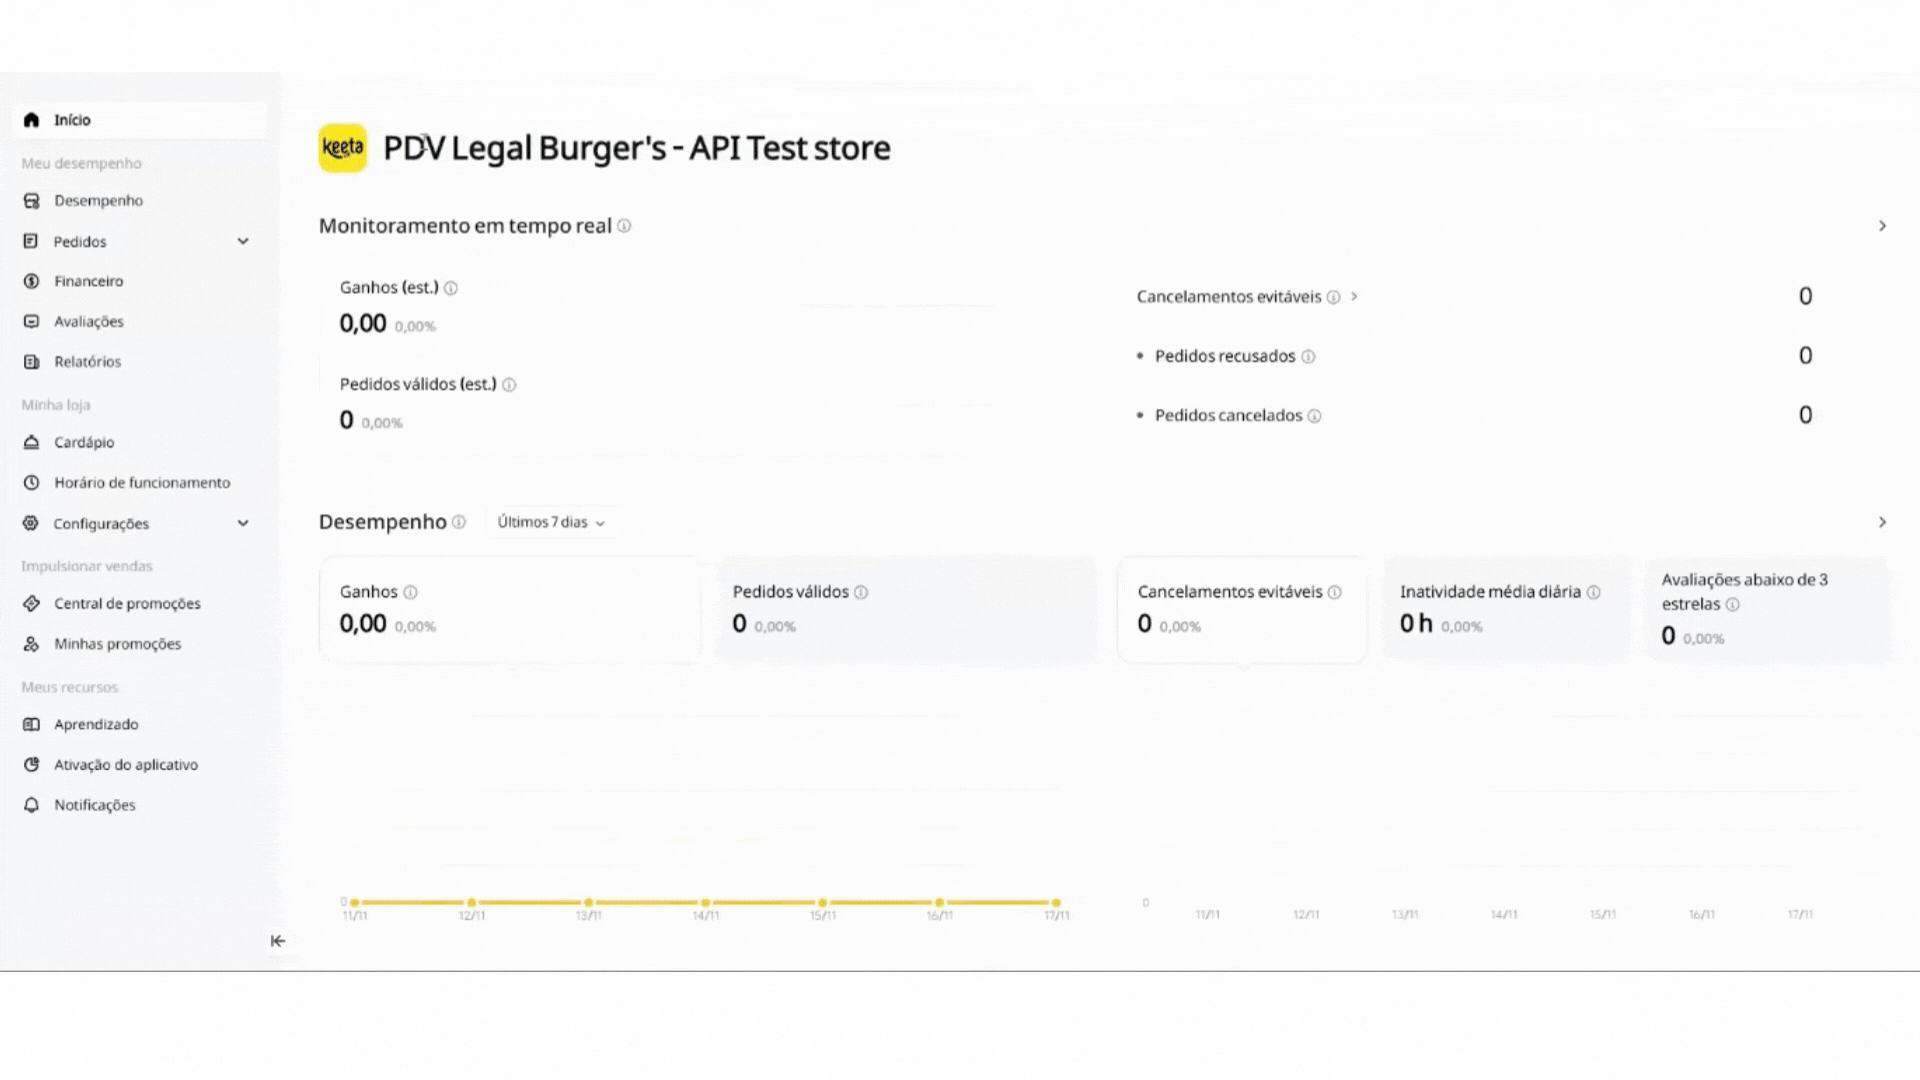Expand the Configurações submenu chevron
This screenshot has height=1080, width=1920.
coord(243,523)
